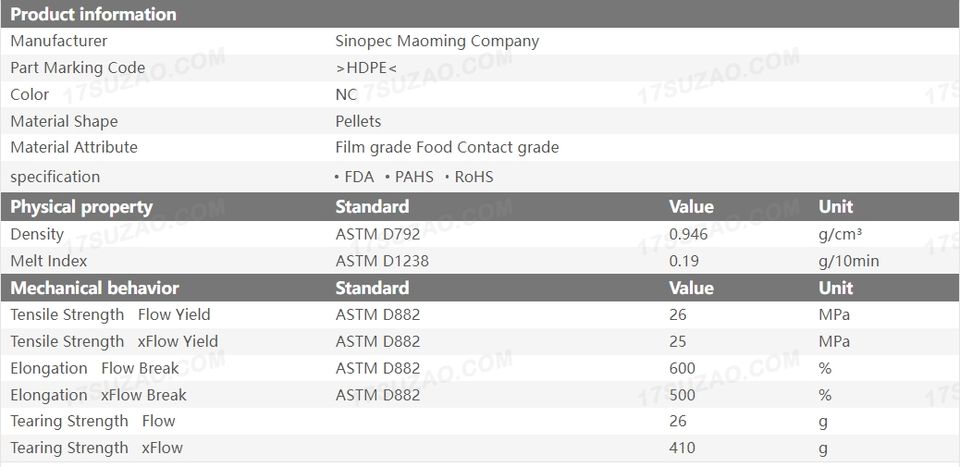Click the Physical property header
The width and height of the screenshot is (960, 467).
click(81, 207)
